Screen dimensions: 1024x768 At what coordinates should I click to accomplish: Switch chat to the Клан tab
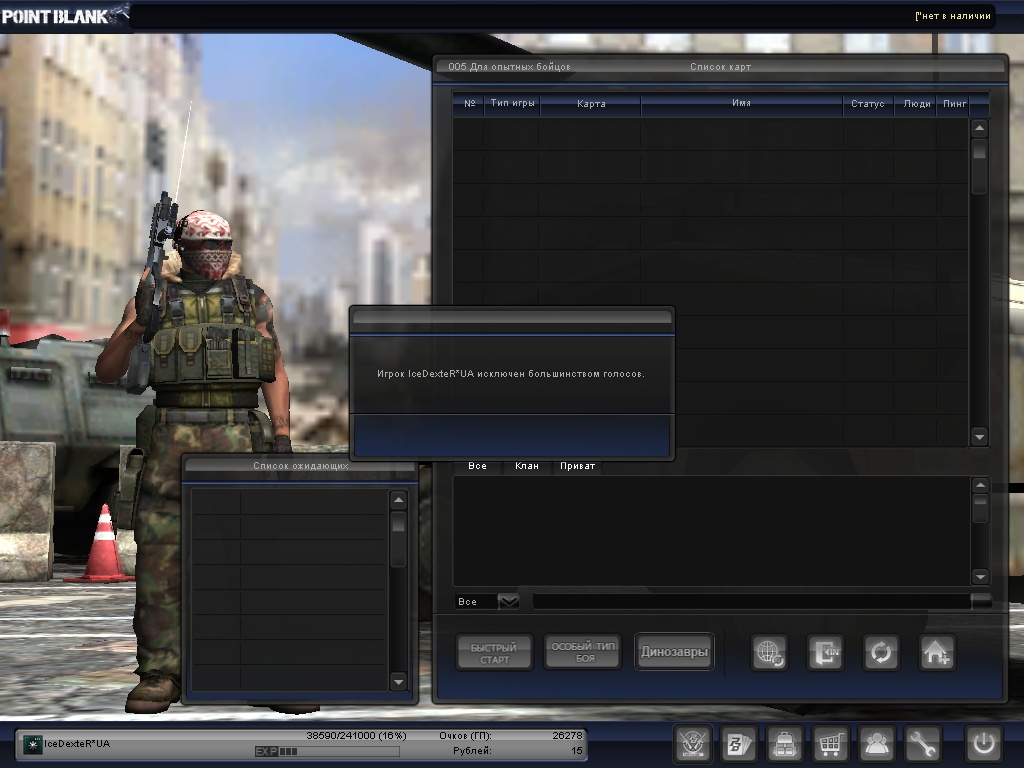point(527,466)
